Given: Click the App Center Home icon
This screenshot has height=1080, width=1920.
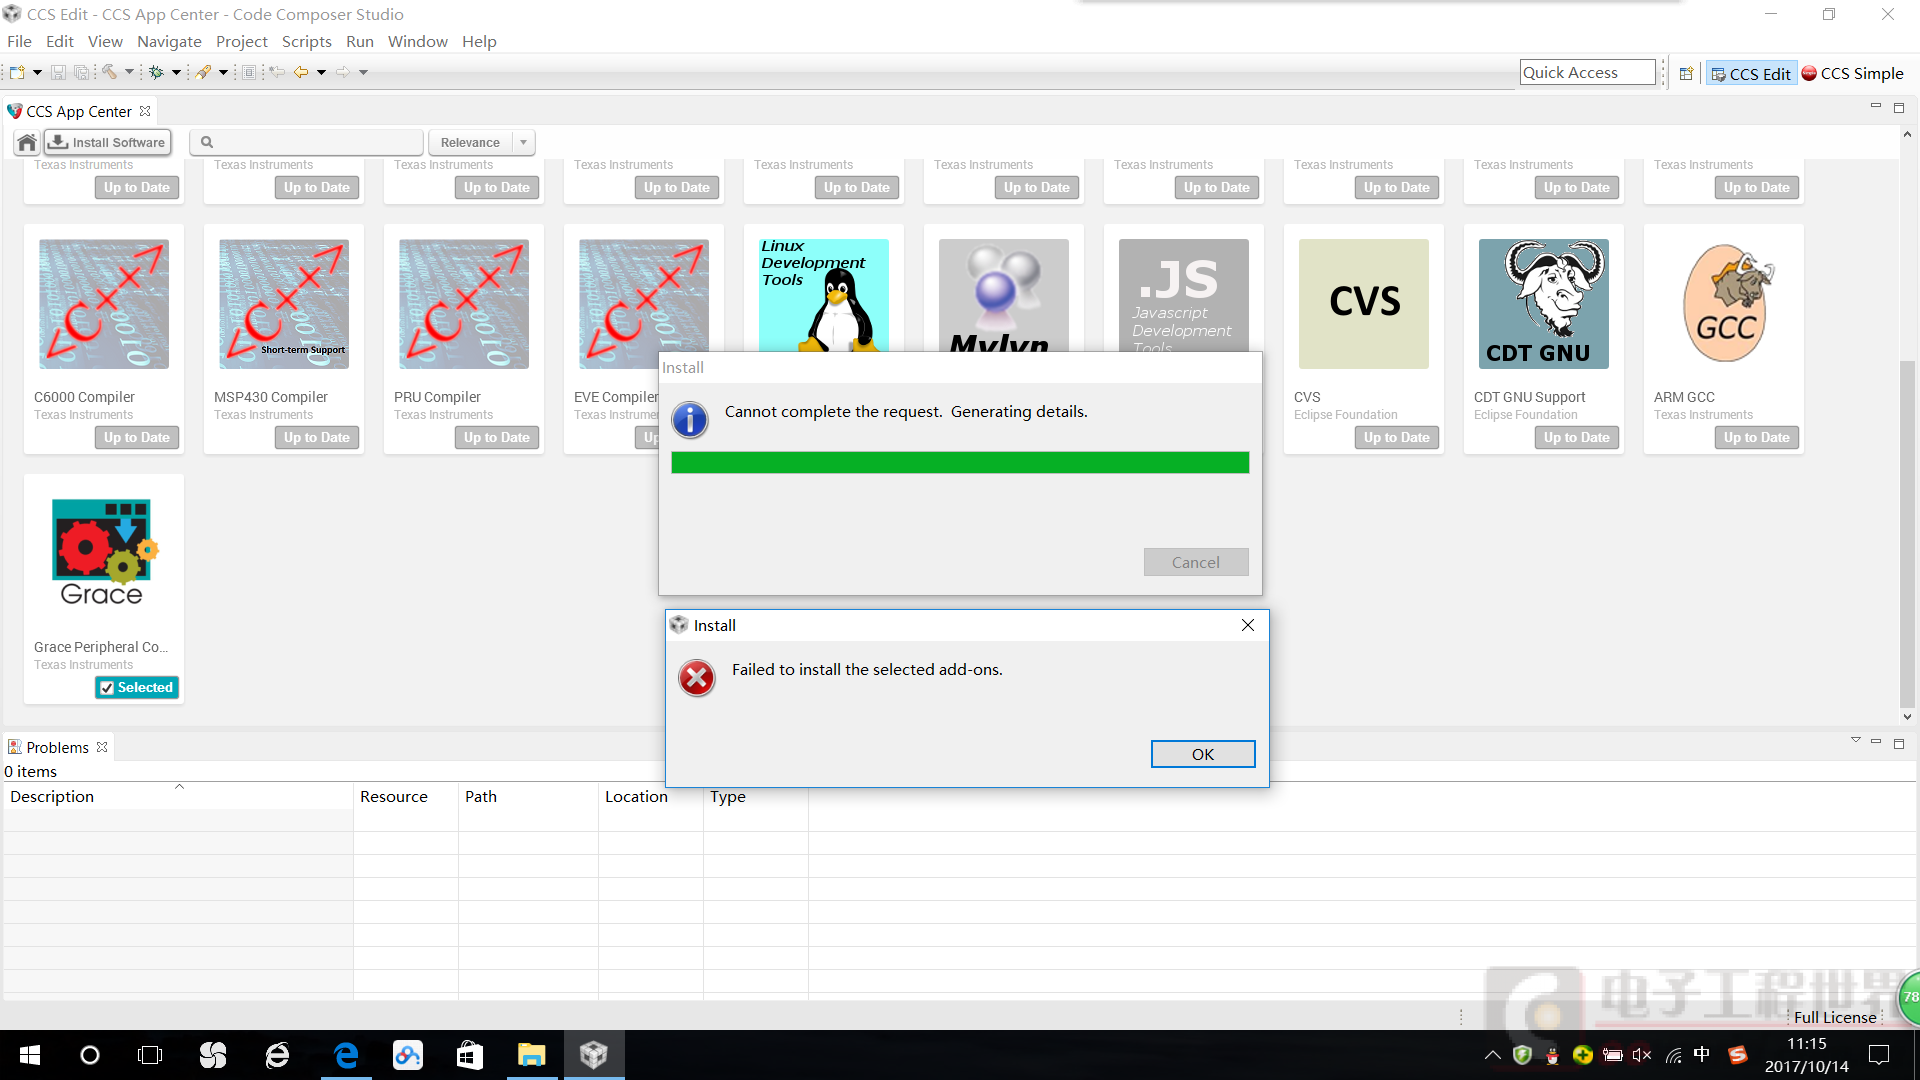Looking at the screenshot, I should tap(27, 142).
